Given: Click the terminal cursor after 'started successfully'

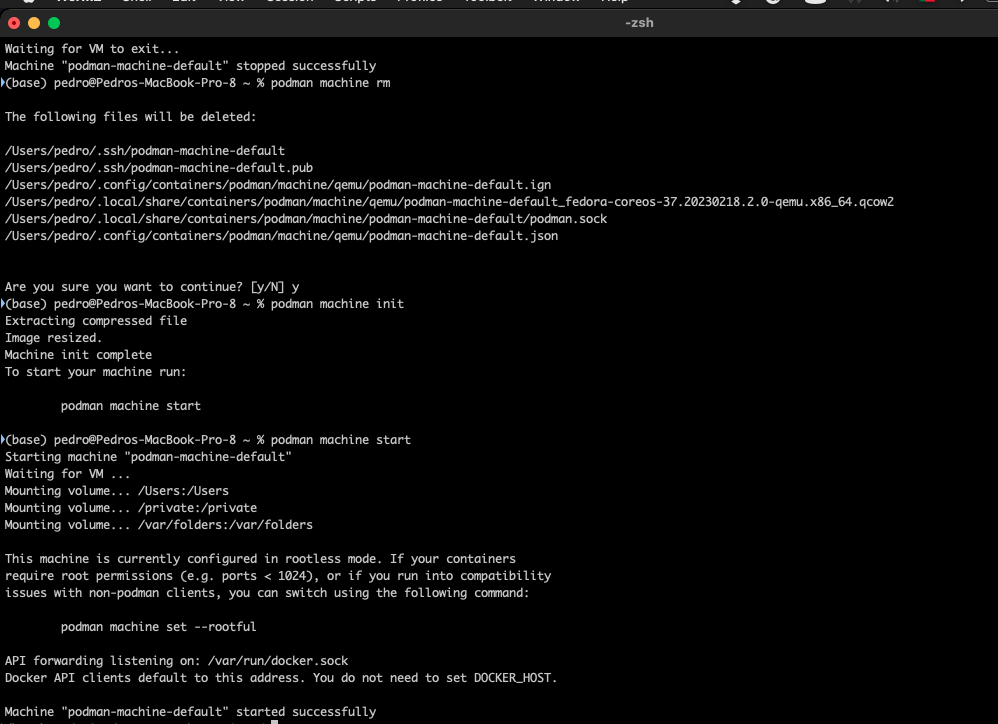Looking at the screenshot, I should (274, 718).
